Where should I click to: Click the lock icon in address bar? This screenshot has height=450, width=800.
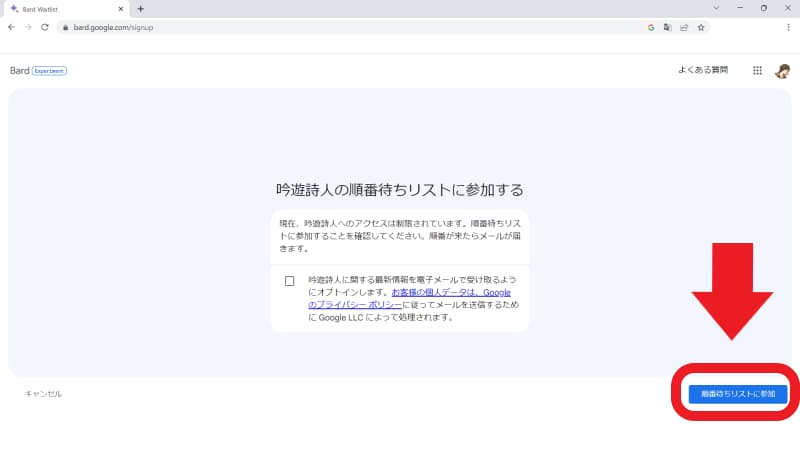tap(65, 28)
